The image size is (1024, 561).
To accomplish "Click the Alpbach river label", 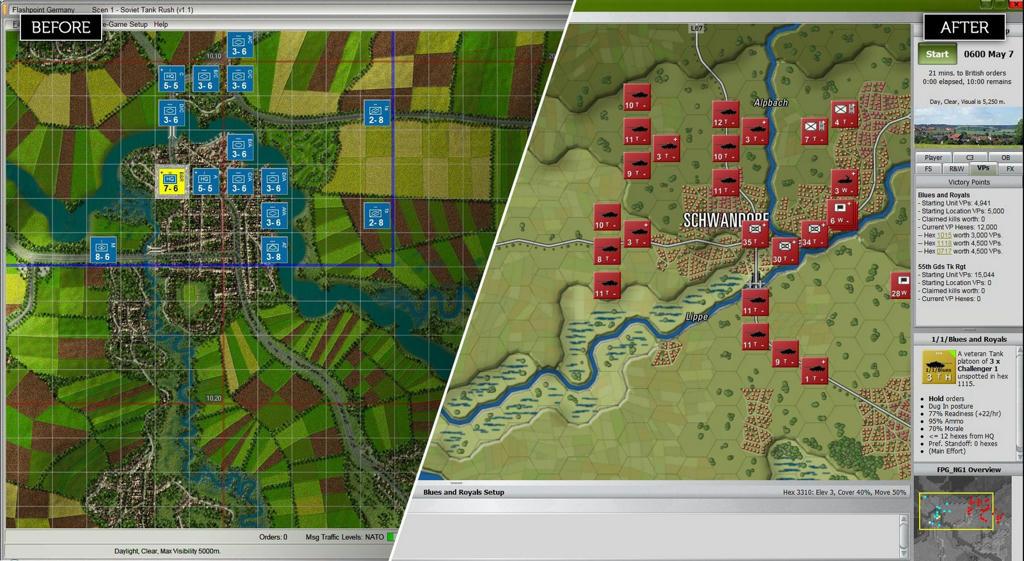I will click(x=771, y=103).
